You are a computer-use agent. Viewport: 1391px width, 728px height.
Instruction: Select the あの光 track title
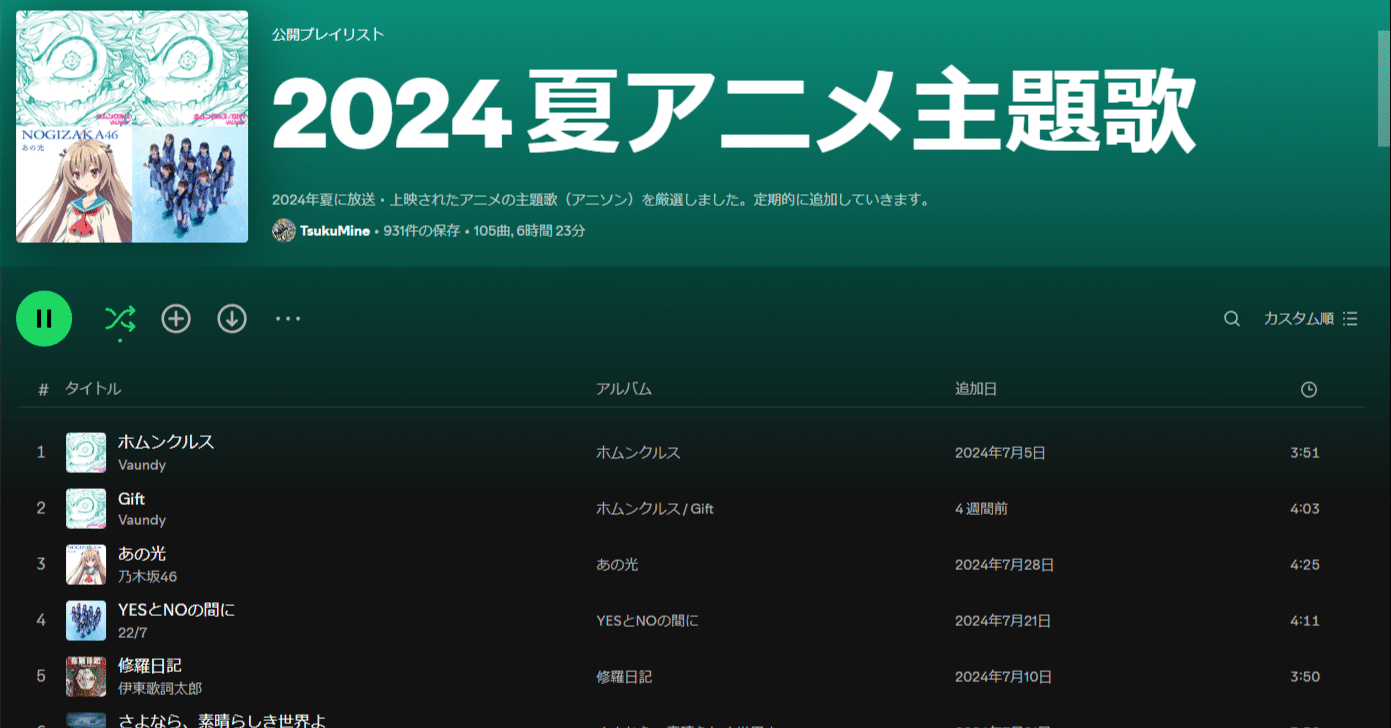(142, 554)
